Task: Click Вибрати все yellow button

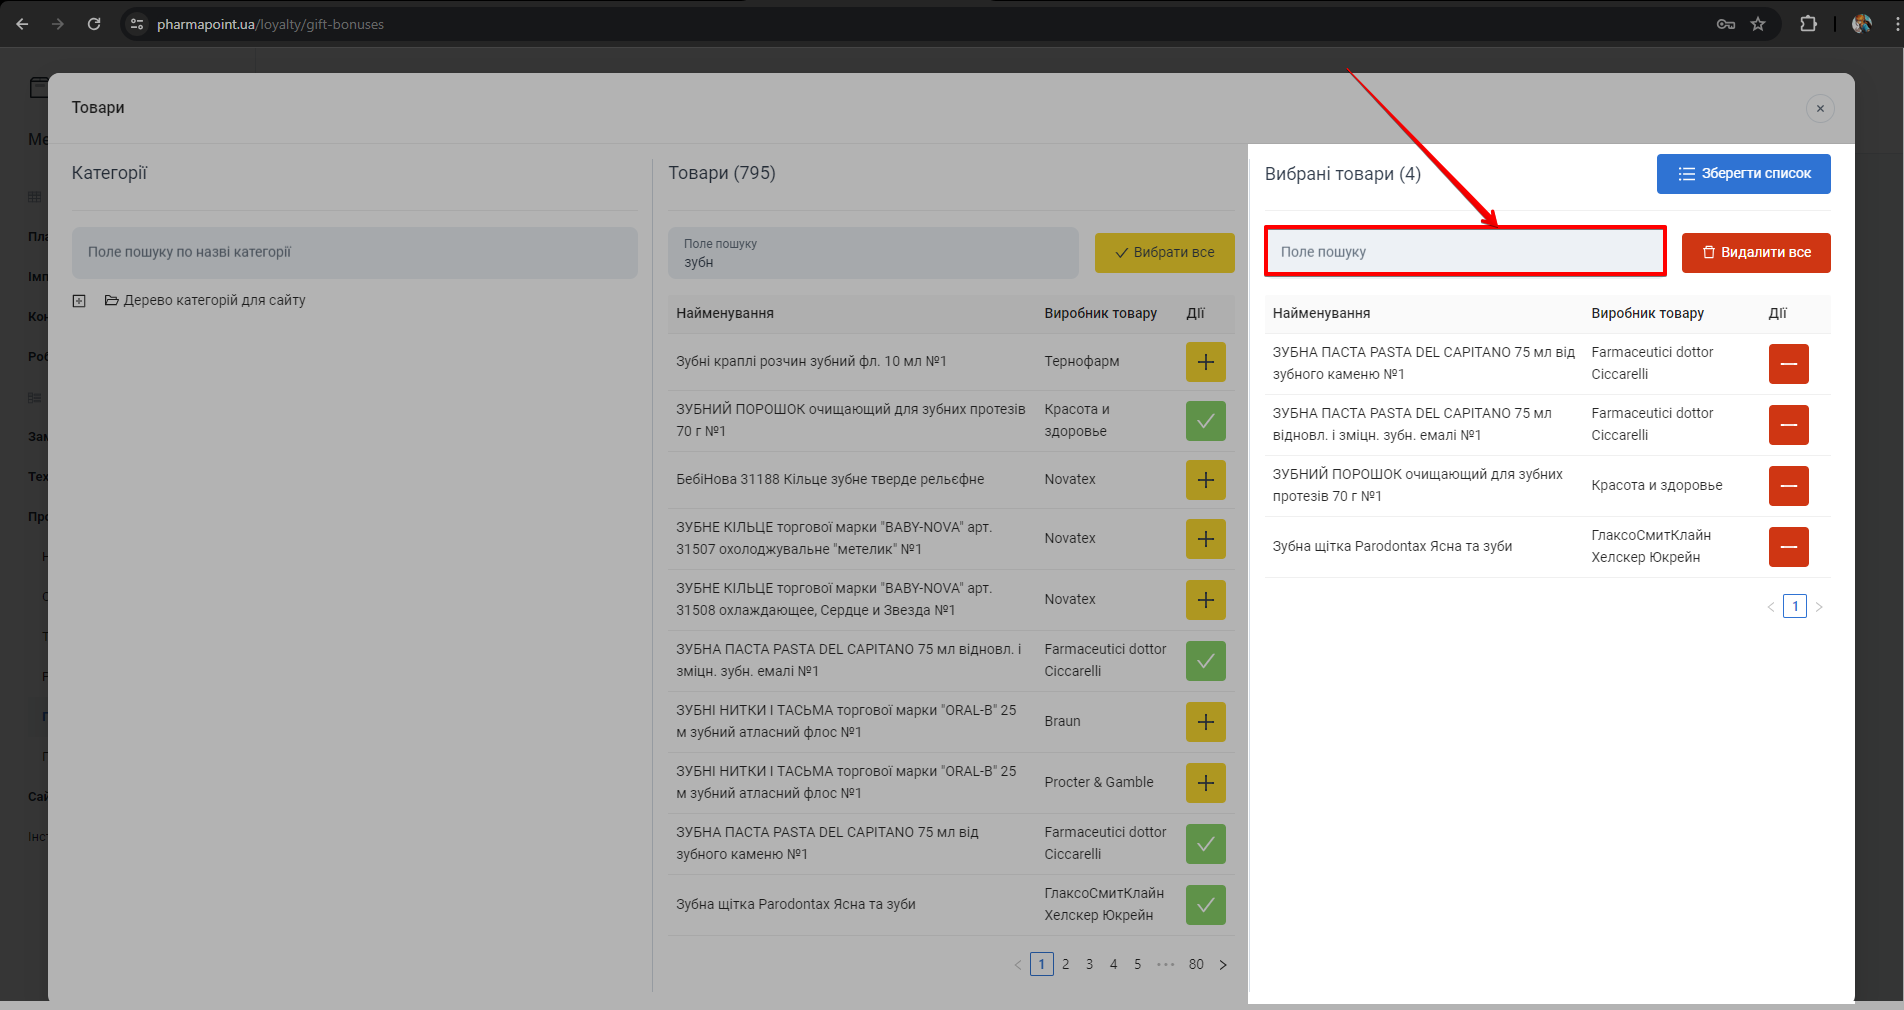Action: (1164, 253)
